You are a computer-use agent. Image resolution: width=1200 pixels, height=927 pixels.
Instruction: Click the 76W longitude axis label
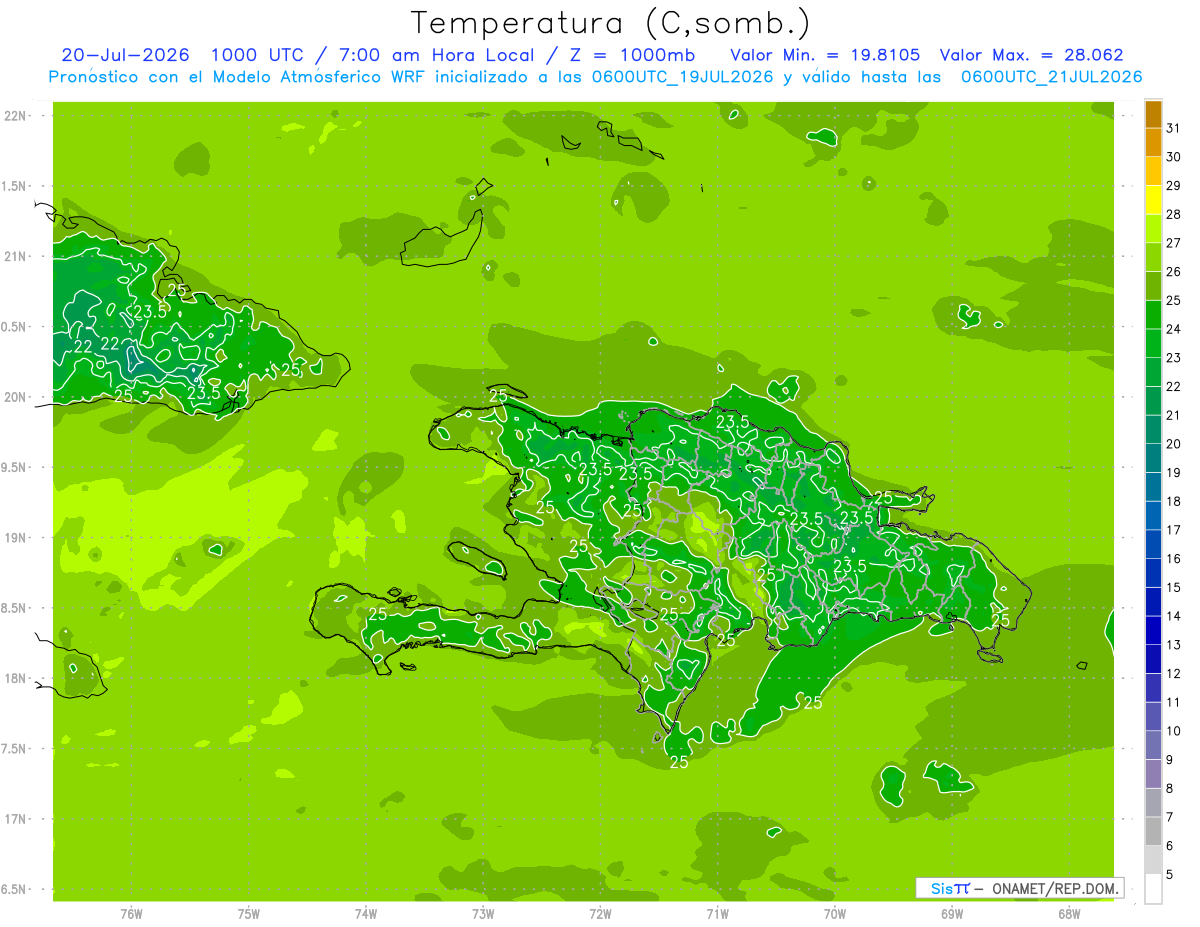[x=131, y=914]
